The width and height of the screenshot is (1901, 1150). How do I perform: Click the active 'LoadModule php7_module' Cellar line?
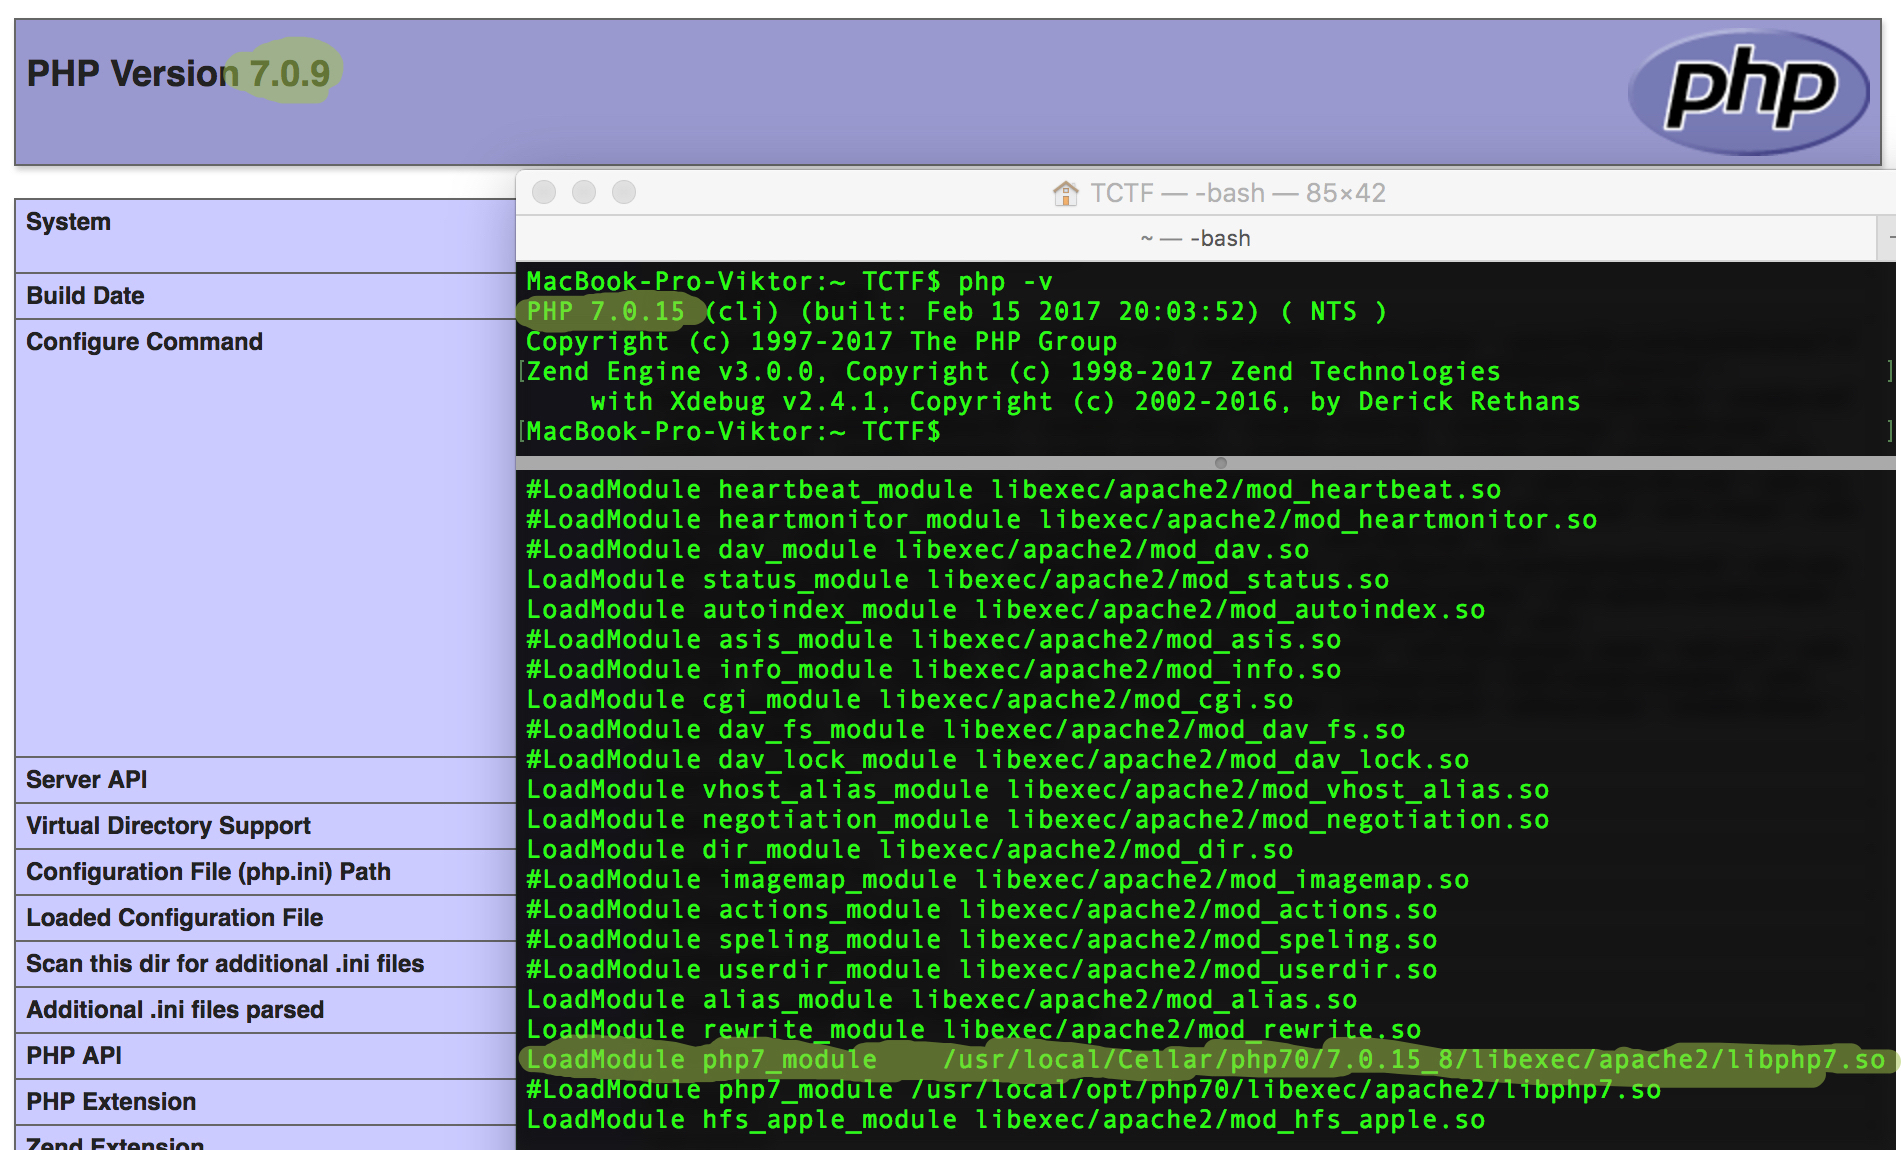click(x=1205, y=1060)
